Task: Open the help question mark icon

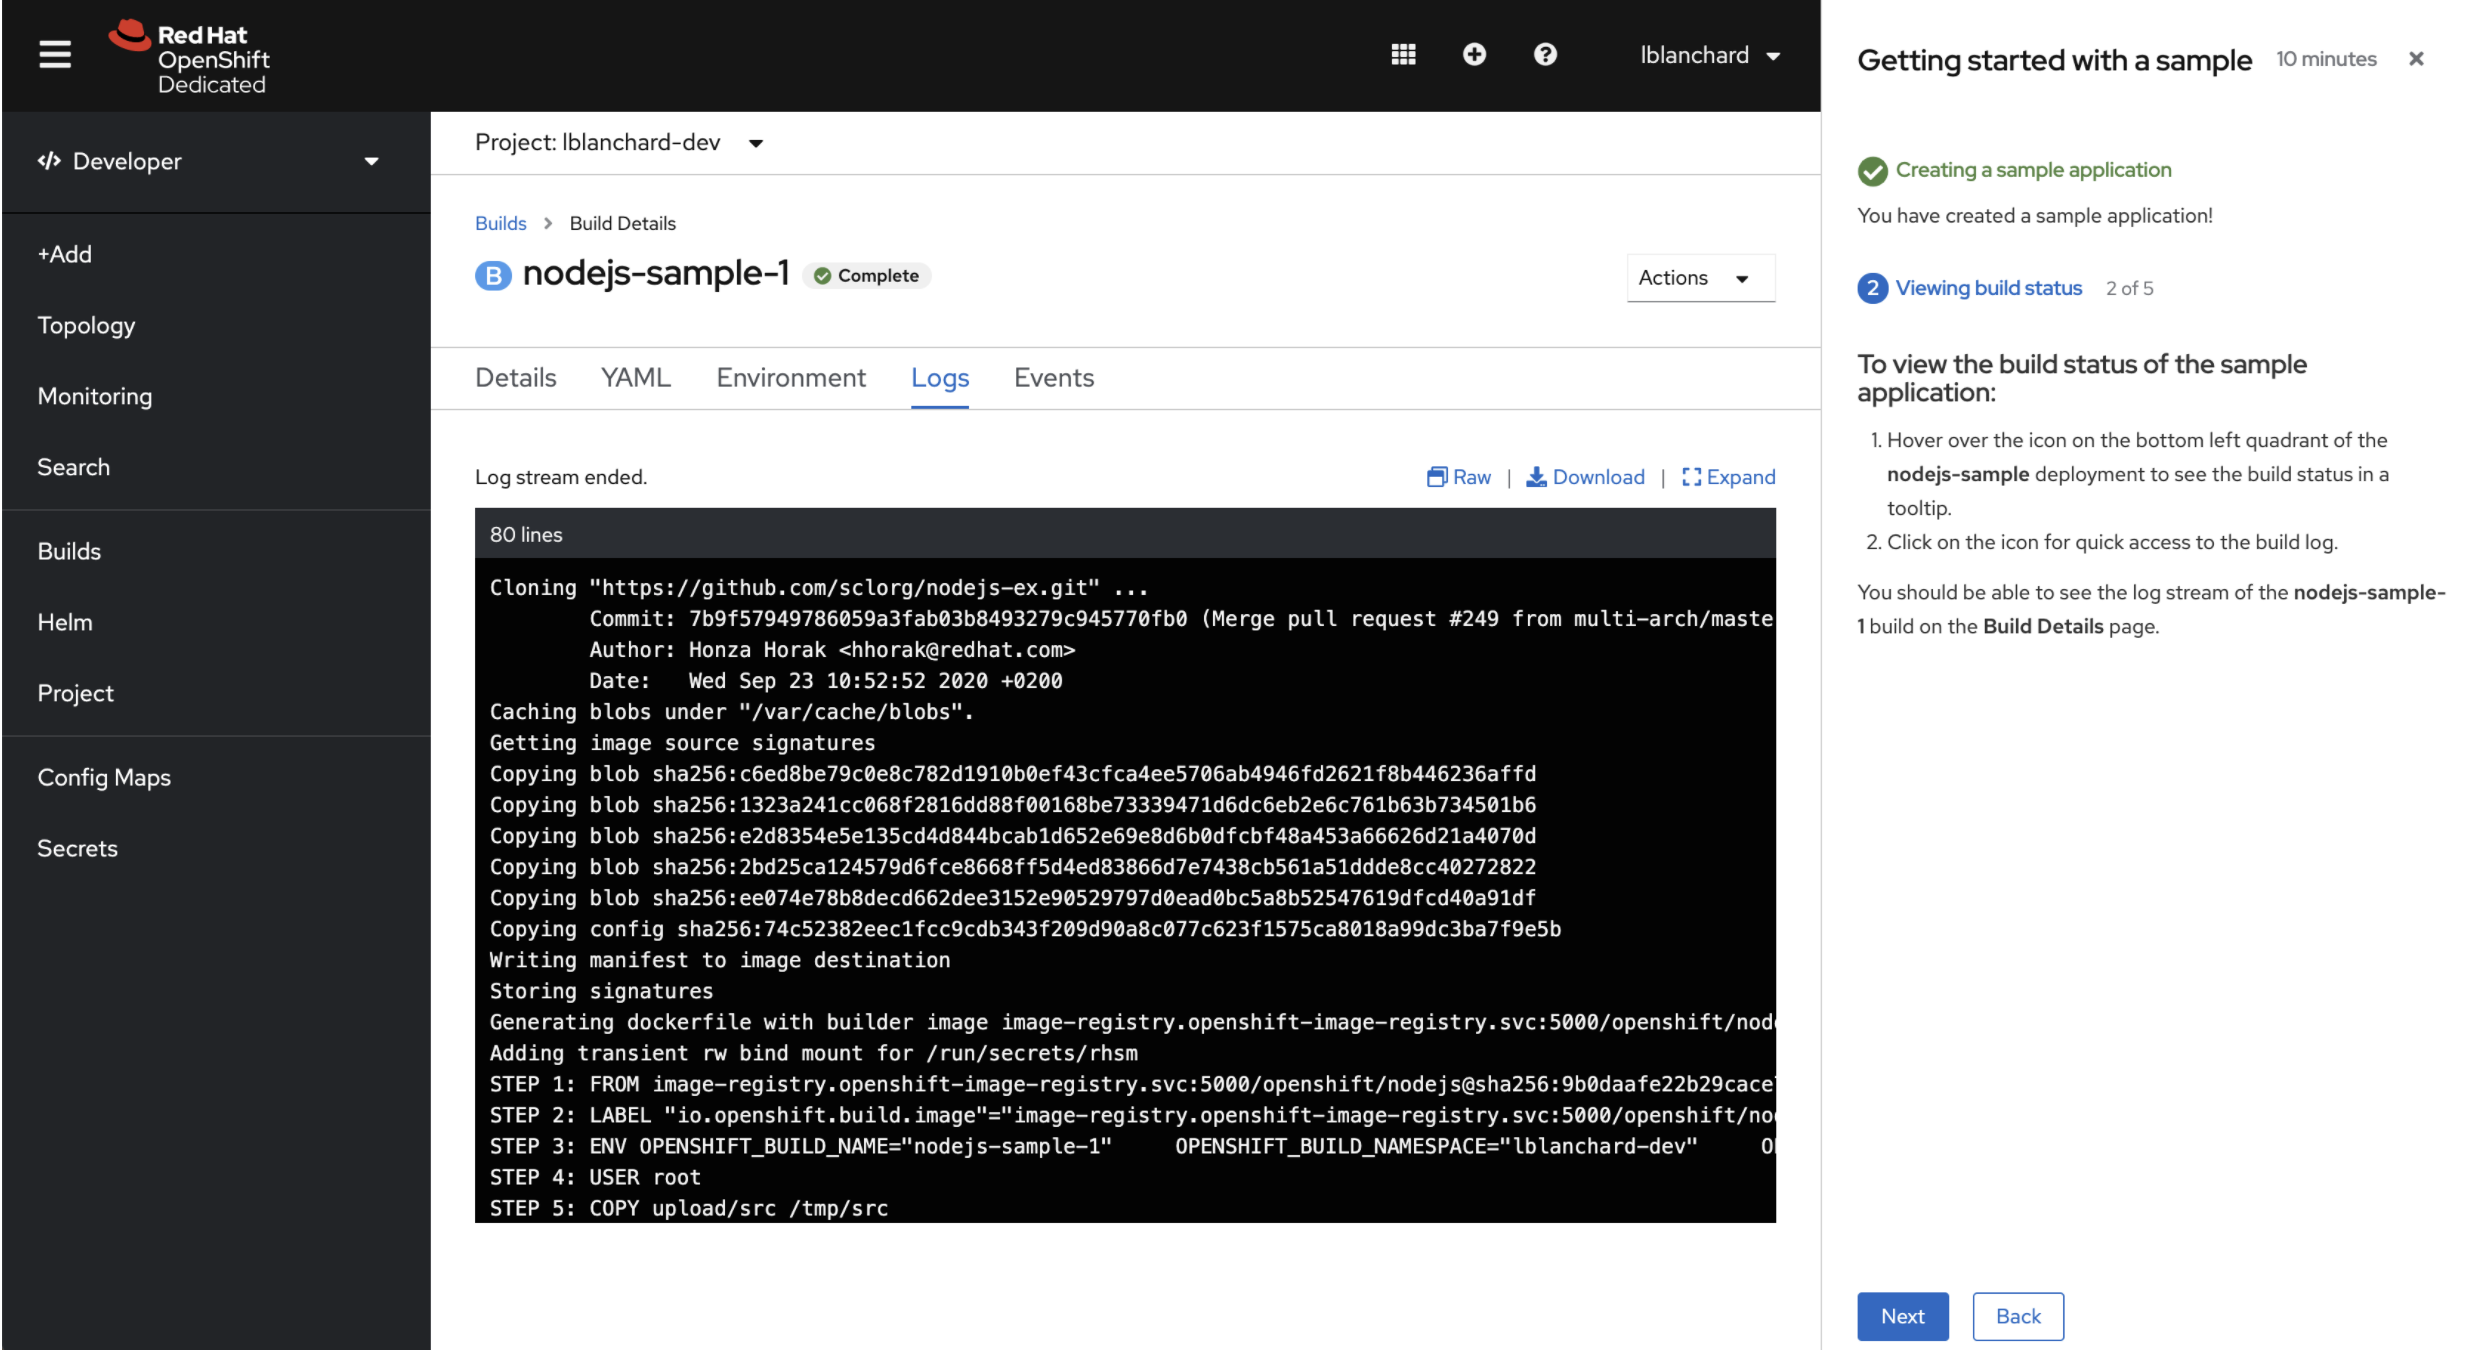Action: (1544, 54)
